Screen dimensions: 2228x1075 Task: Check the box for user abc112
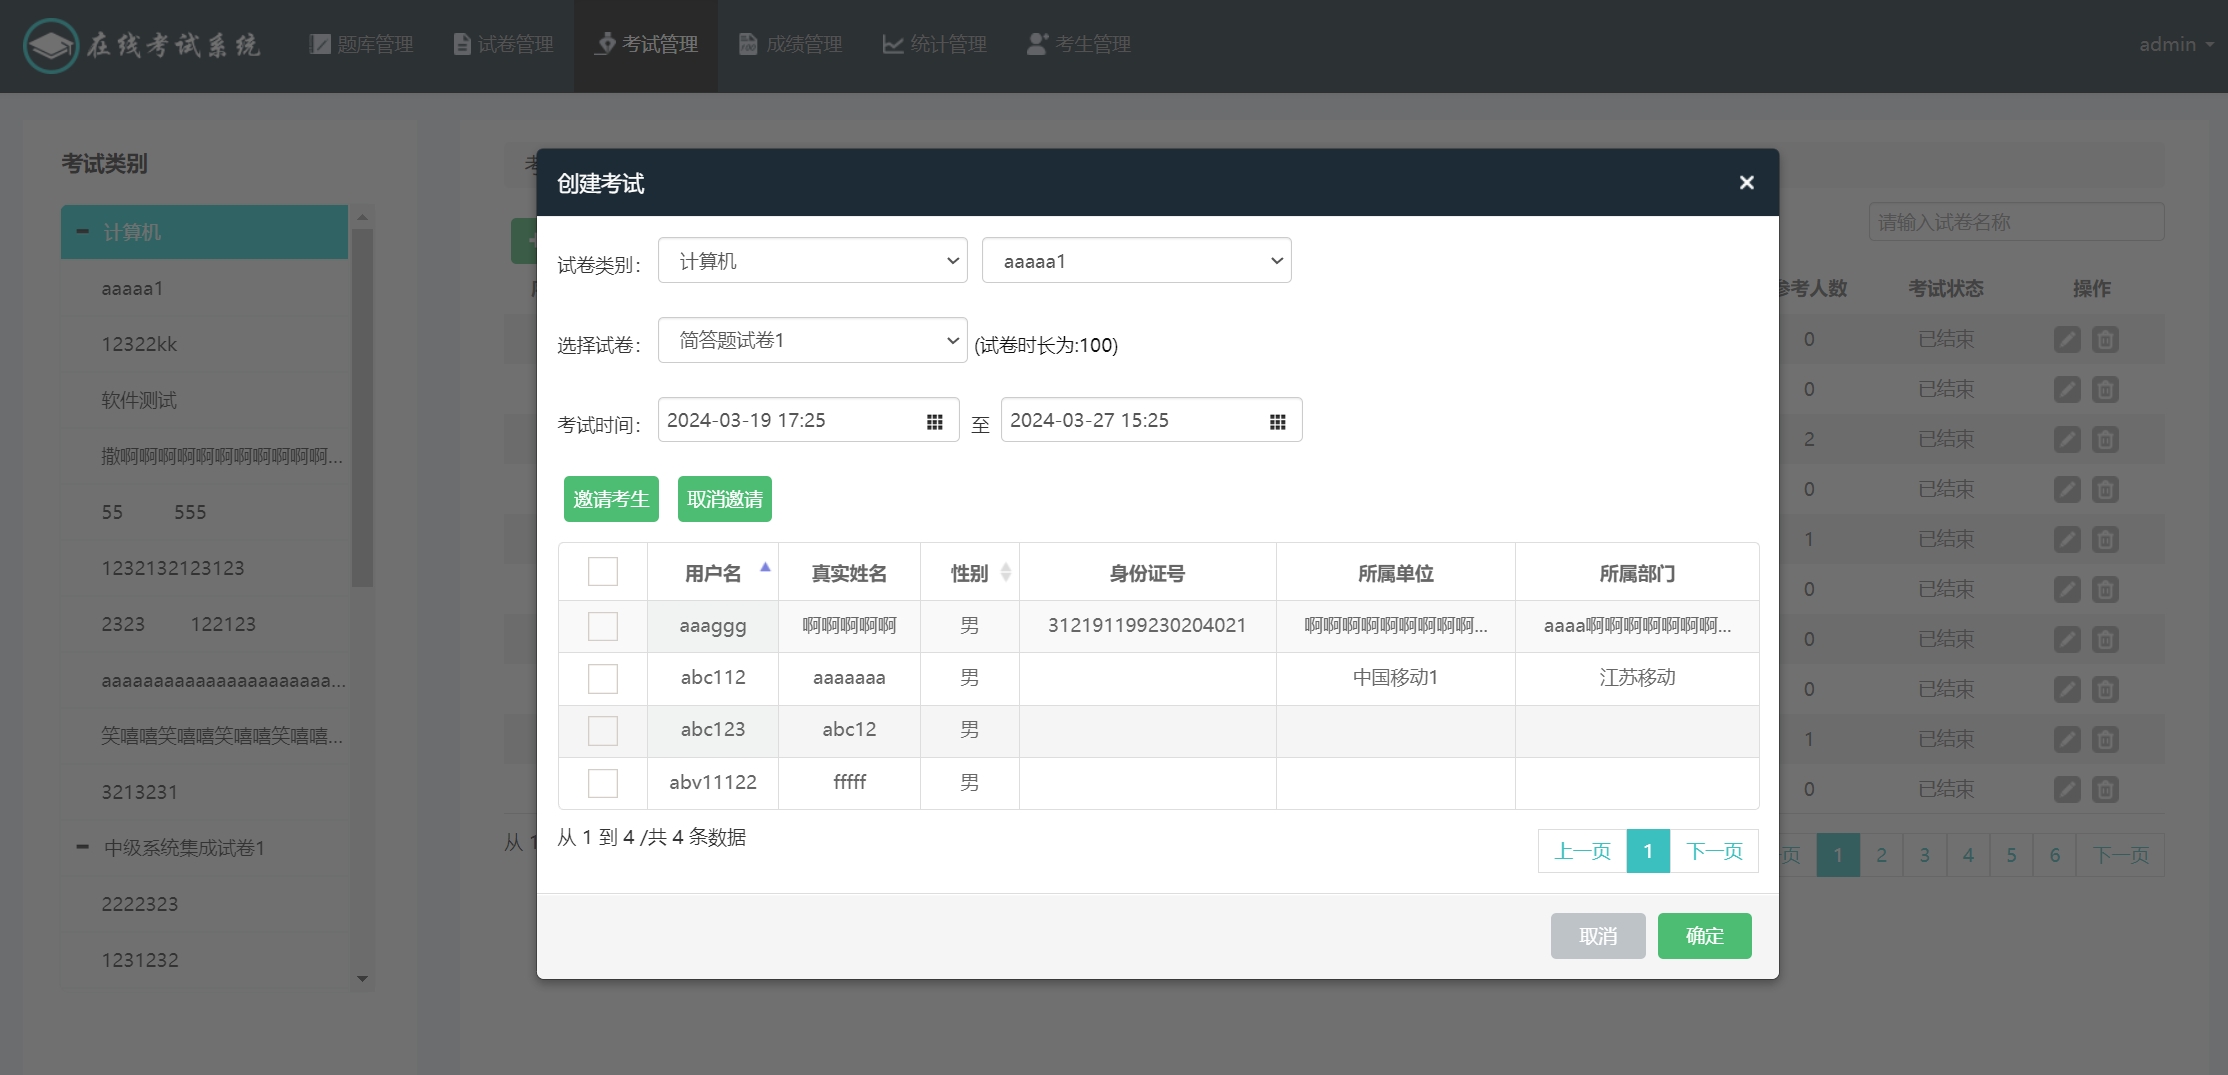603,678
